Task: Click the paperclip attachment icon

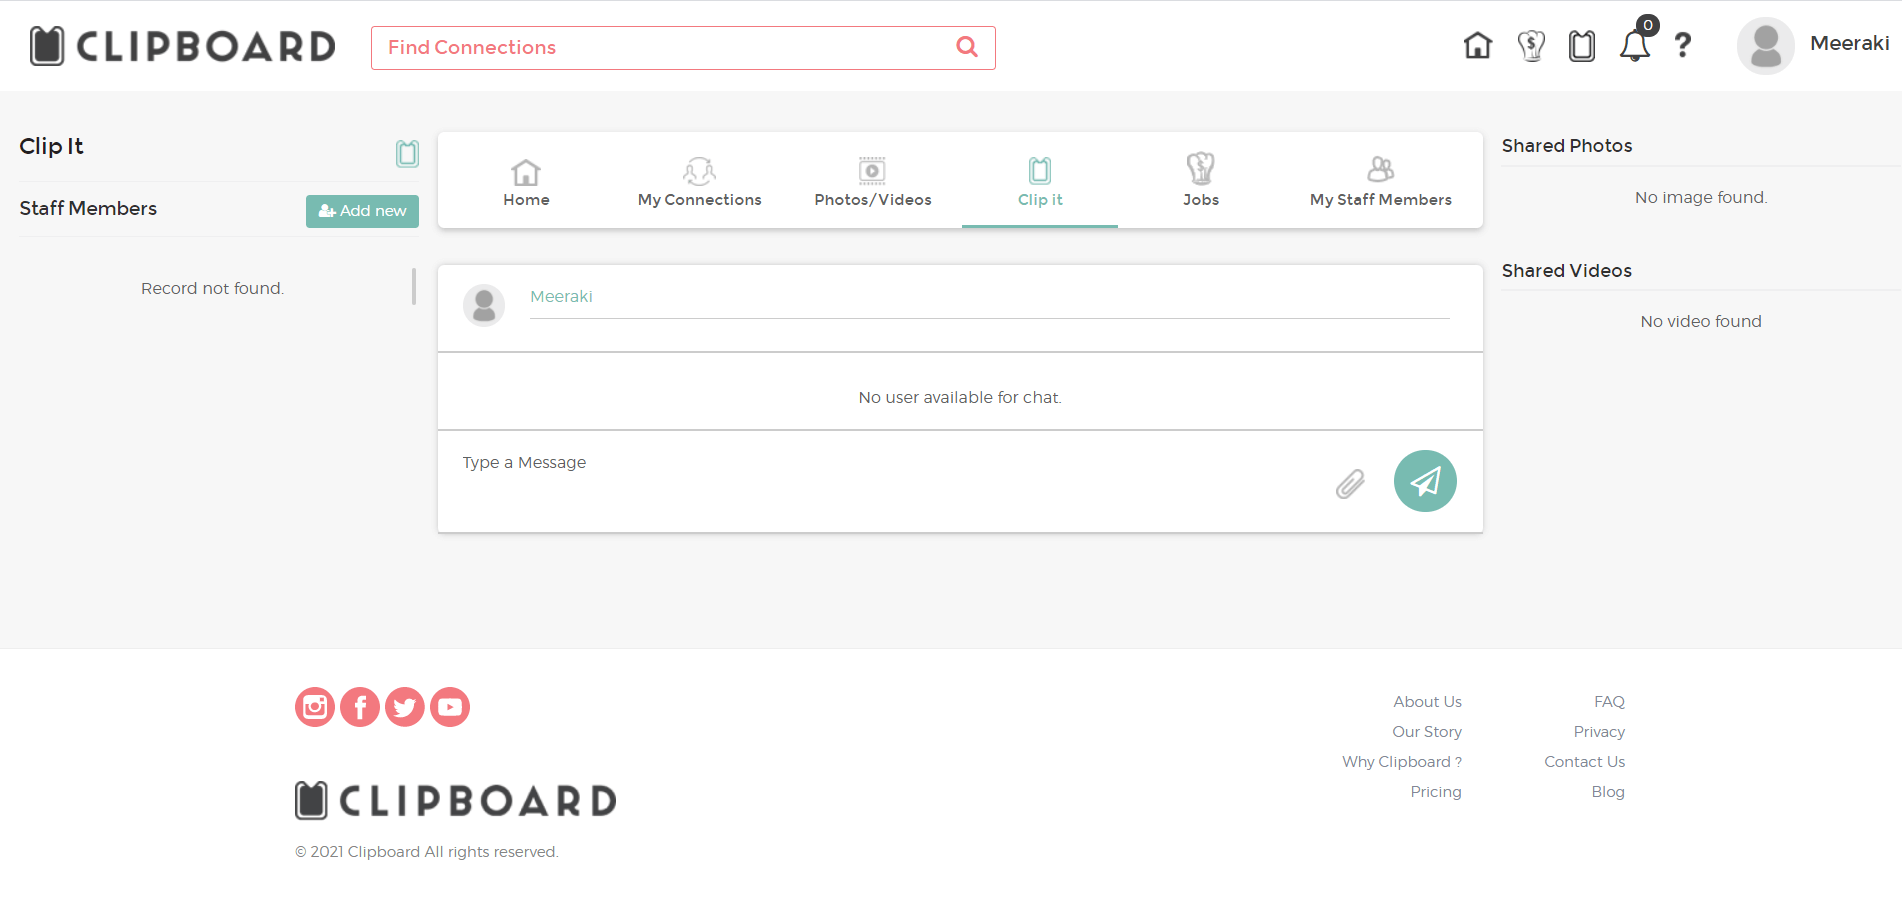Action: coord(1350,484)
